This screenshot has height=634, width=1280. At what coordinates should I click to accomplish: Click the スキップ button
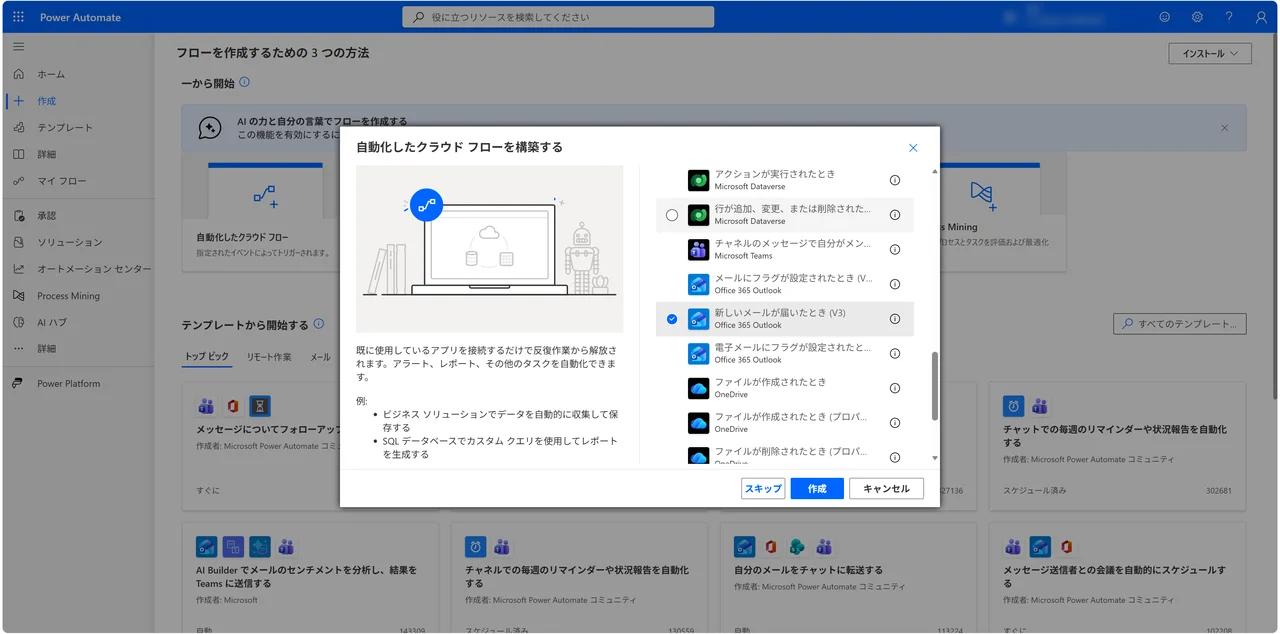pyautogui.click(x=763, y=488)
